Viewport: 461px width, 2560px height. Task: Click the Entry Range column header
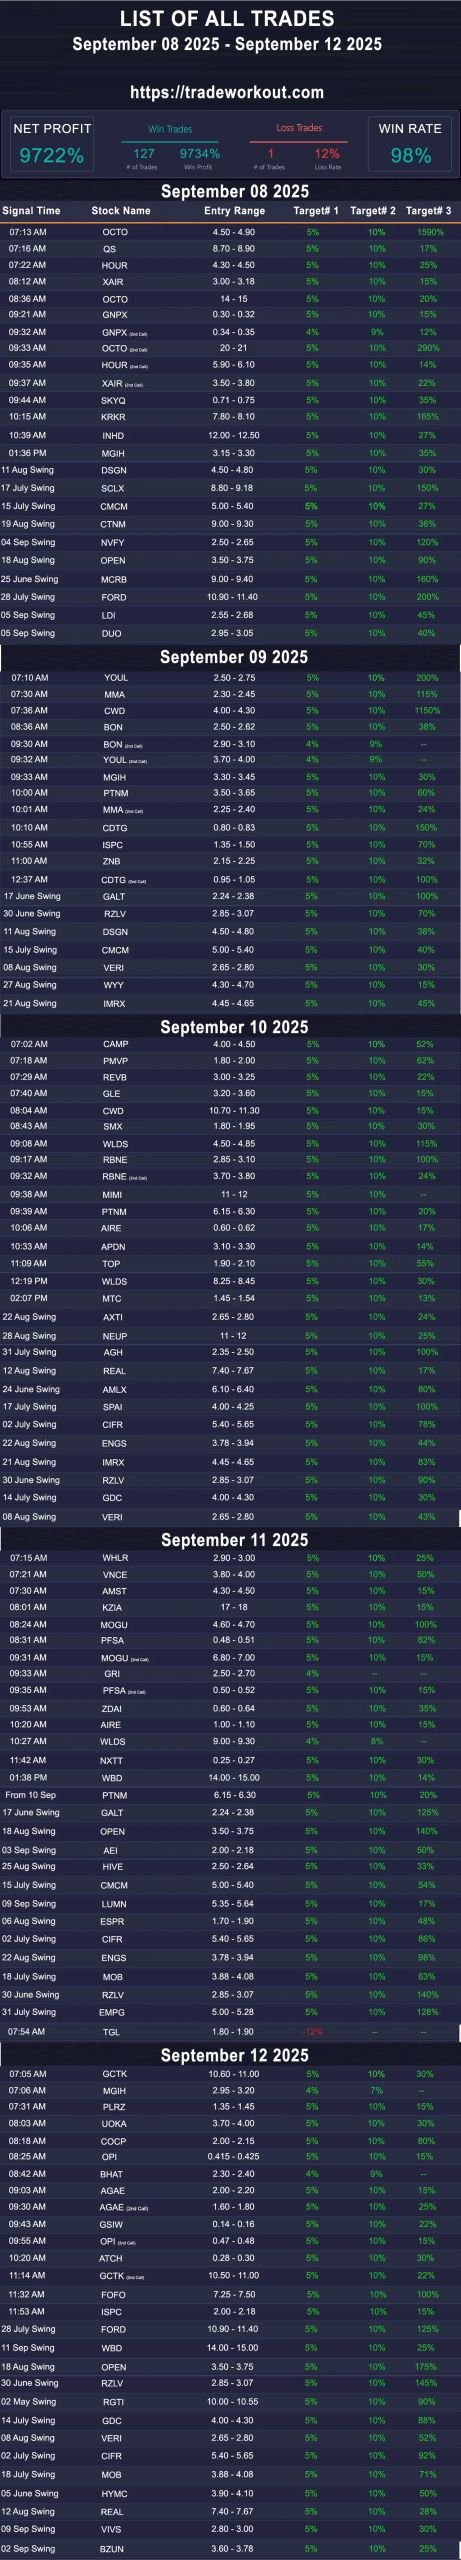pyautogui.click(x=234, y=211)
